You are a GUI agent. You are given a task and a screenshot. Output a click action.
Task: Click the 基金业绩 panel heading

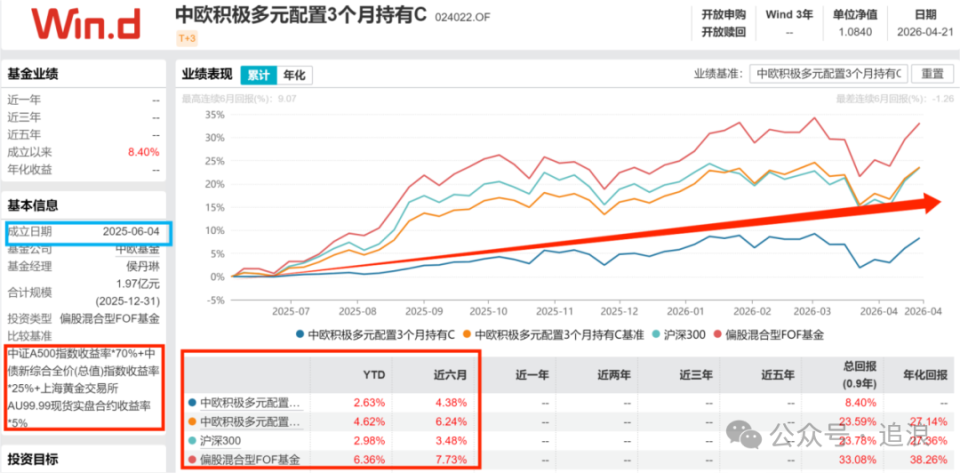coord(32,74)
